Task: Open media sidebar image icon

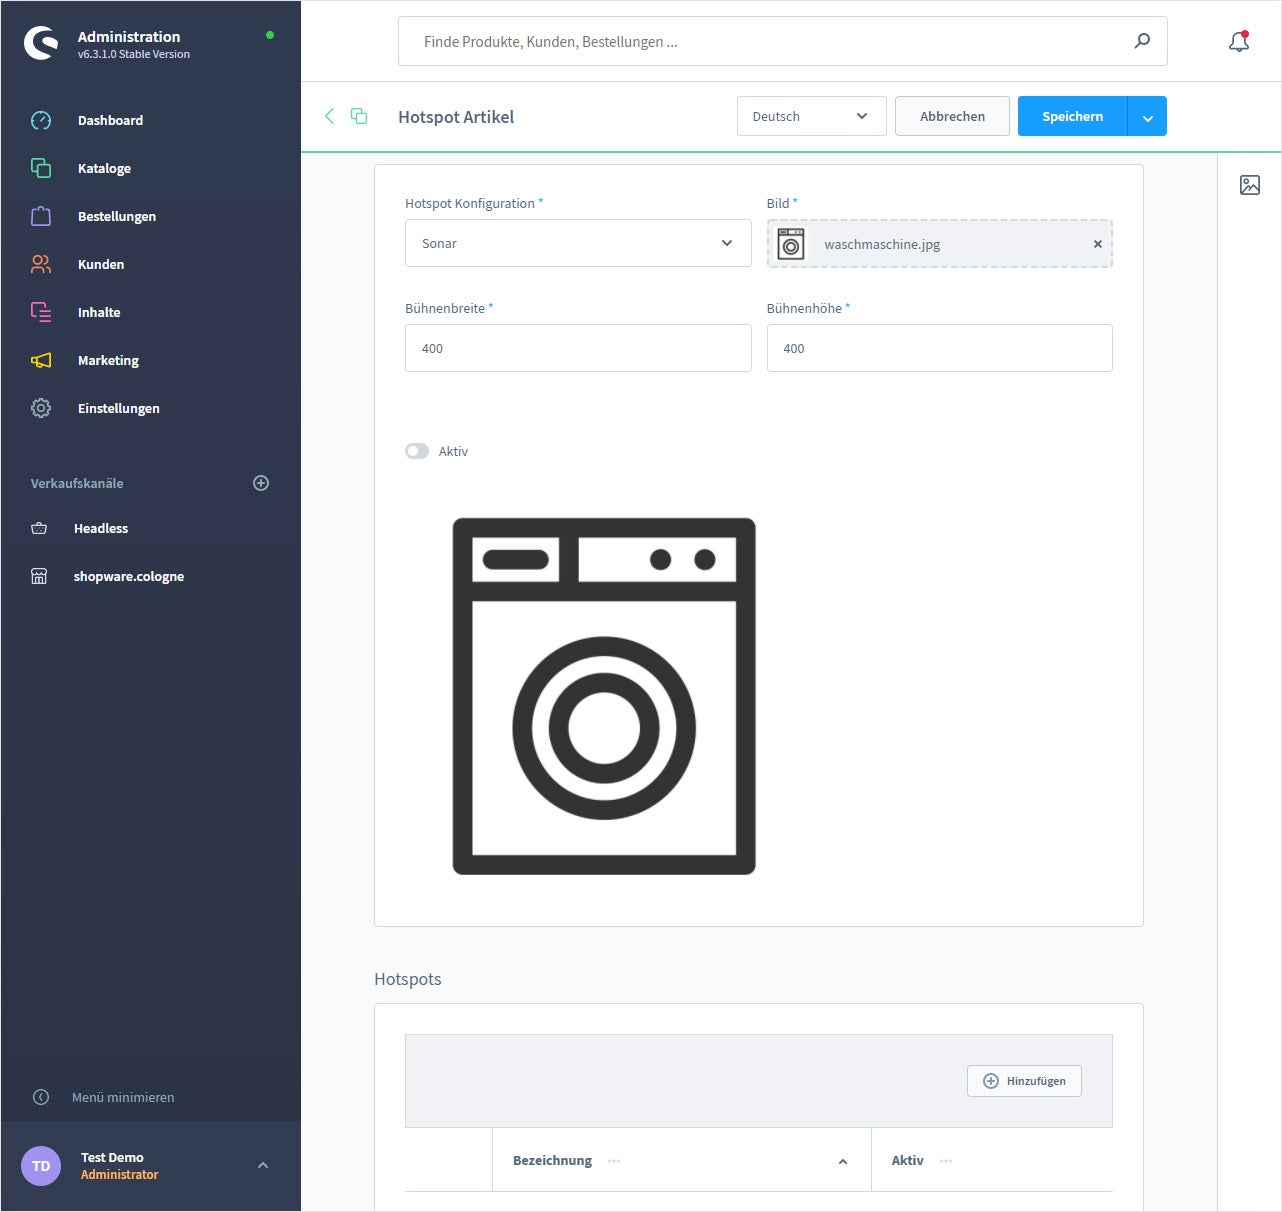Action: pos(1250,185)
